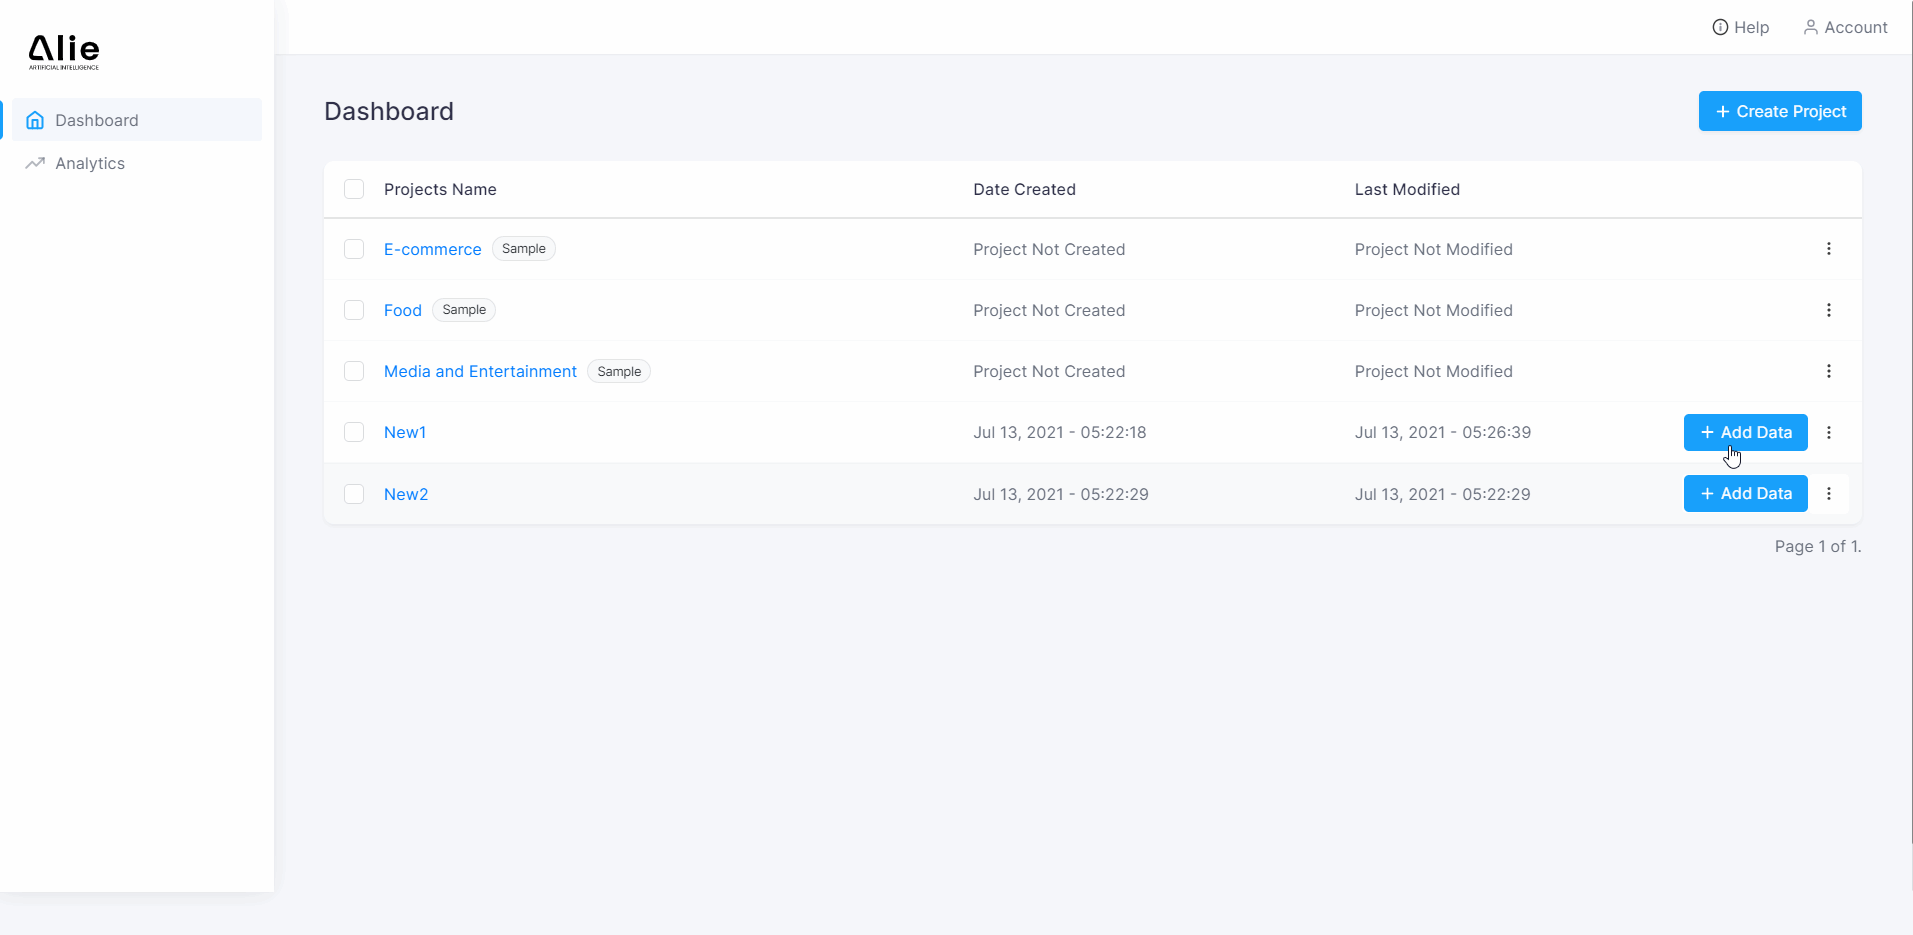Tick the New2 project checkbox
The image size is (1913, 935).
[x=354, y=494]
